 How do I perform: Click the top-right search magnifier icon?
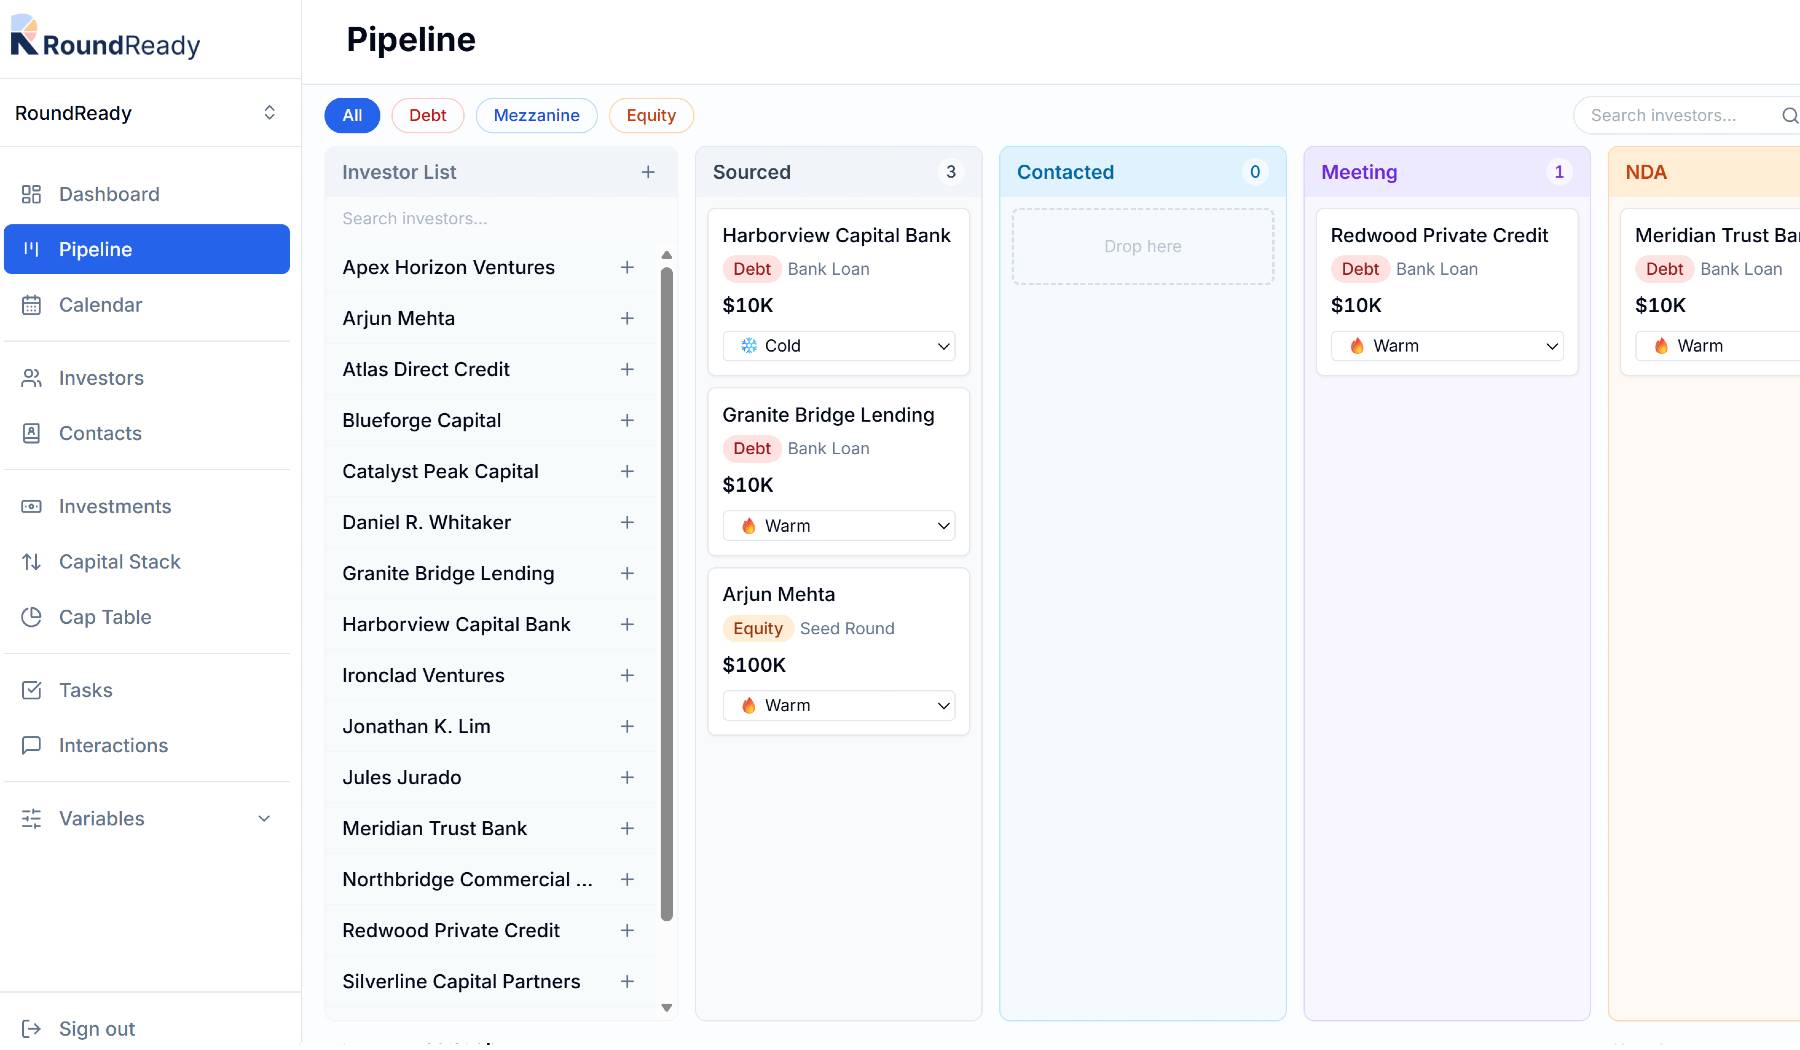1790,115
